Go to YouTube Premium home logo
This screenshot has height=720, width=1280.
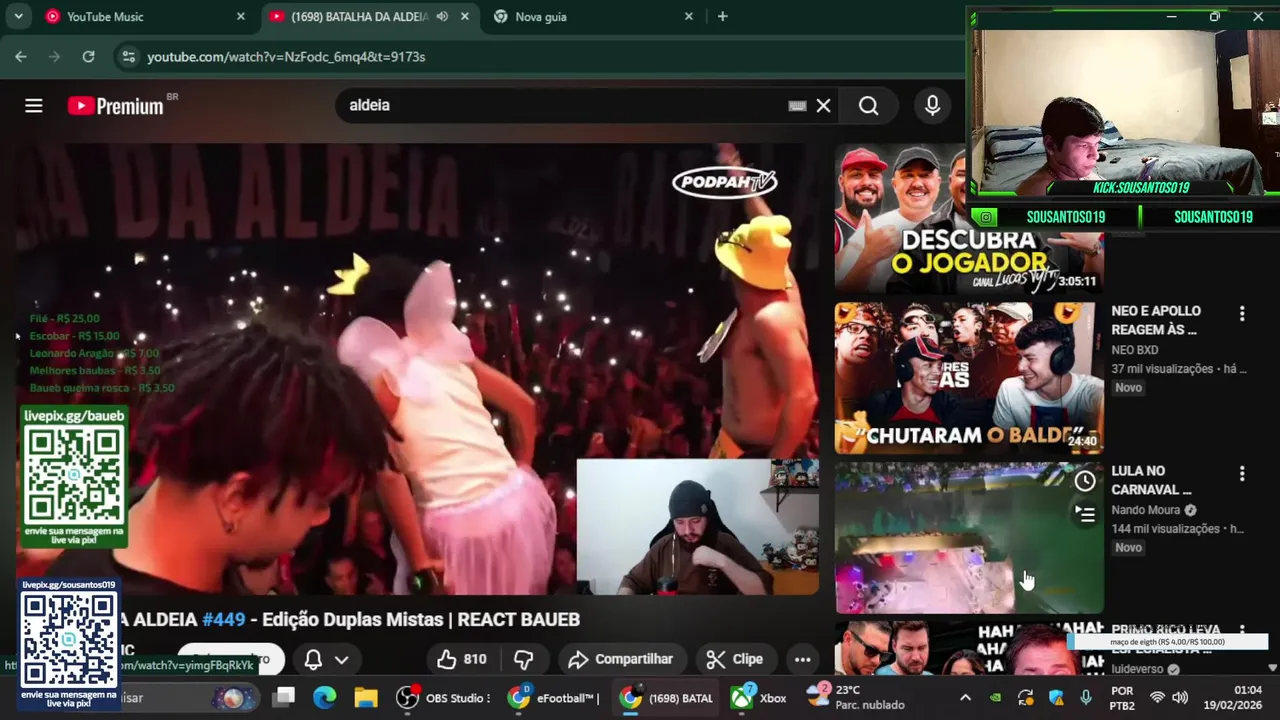click(x=116, y=106)
